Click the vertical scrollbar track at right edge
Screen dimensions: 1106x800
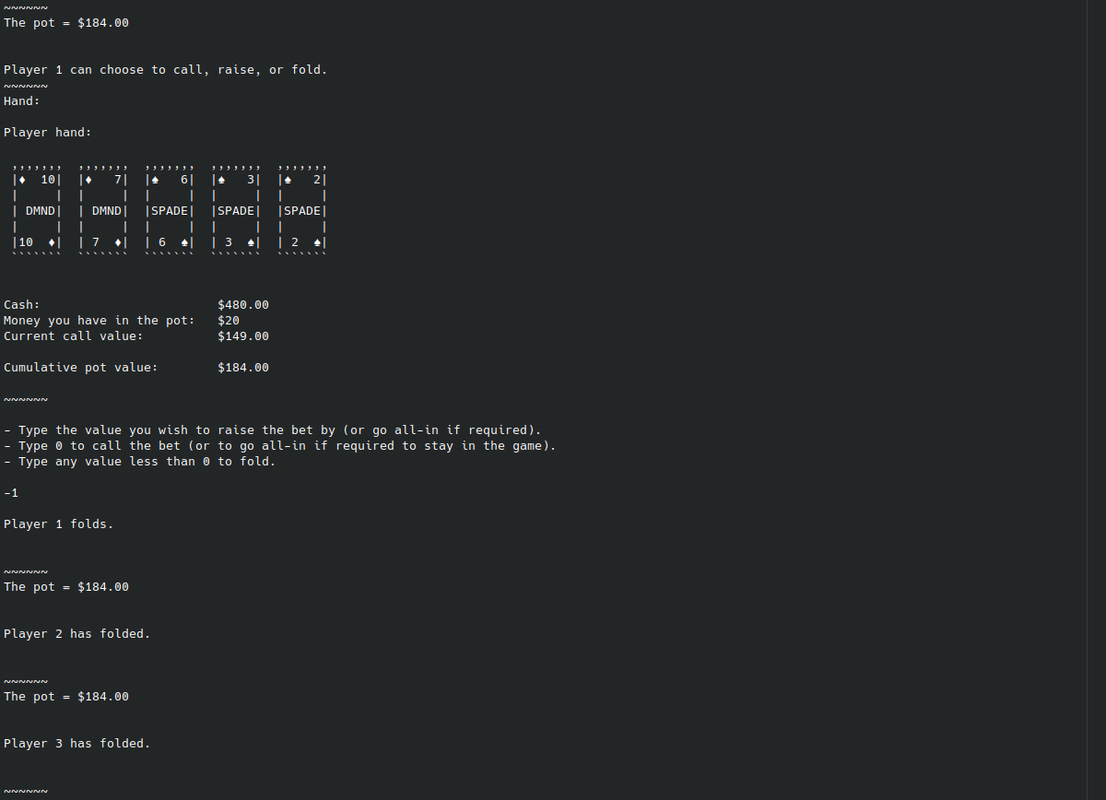click(x=1096, y=400)
